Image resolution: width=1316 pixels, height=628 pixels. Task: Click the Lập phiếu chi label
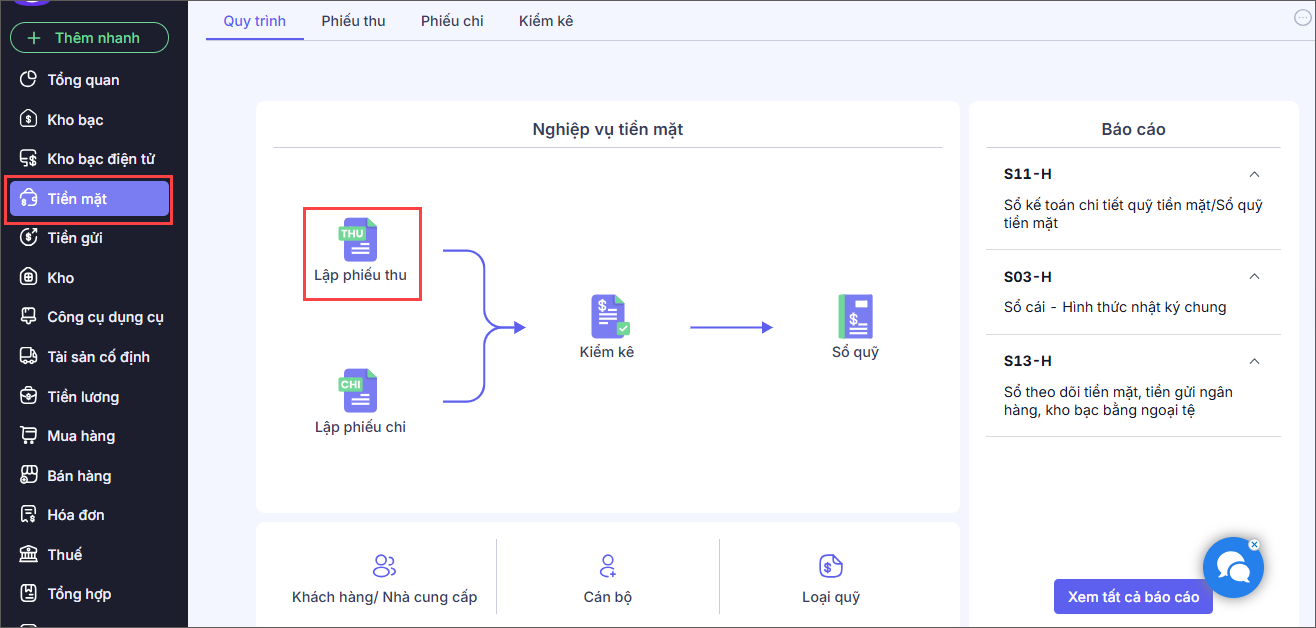coord(360,427)
